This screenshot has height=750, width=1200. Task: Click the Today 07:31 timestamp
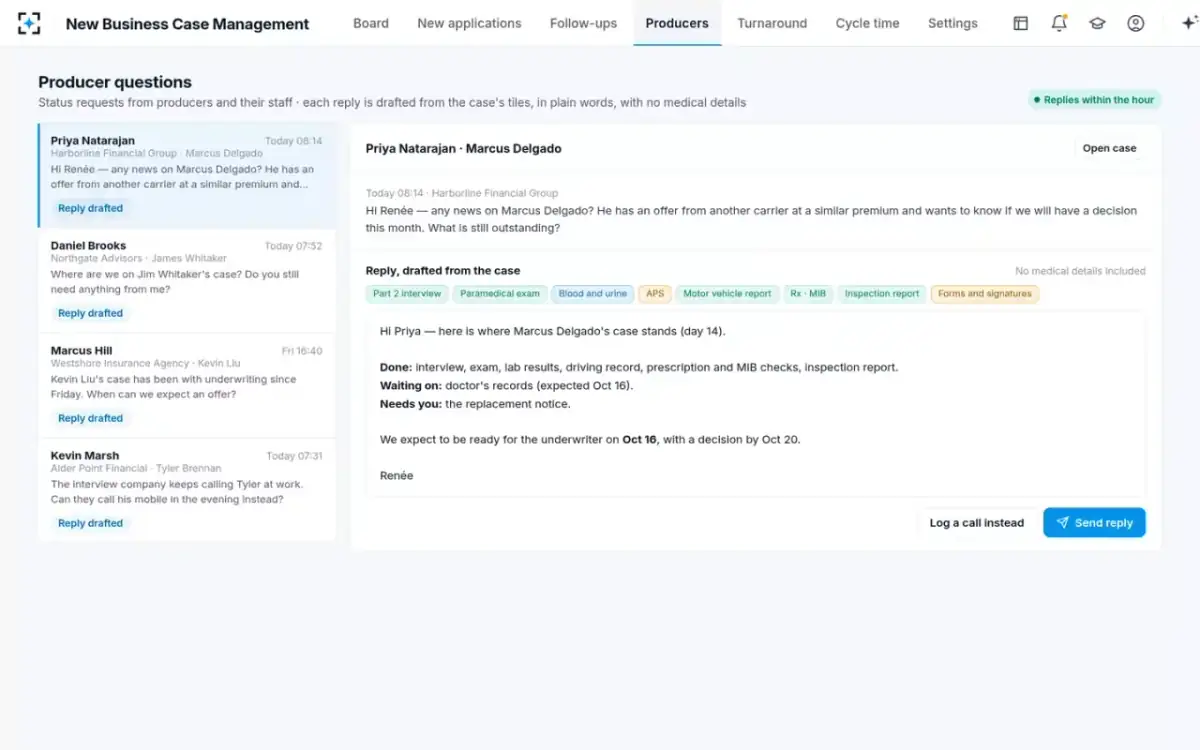point(294,456)
